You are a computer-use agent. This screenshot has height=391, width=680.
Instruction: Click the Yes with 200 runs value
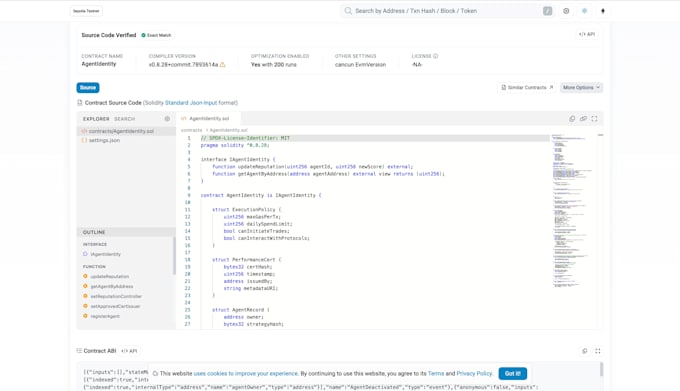point(273,65)
